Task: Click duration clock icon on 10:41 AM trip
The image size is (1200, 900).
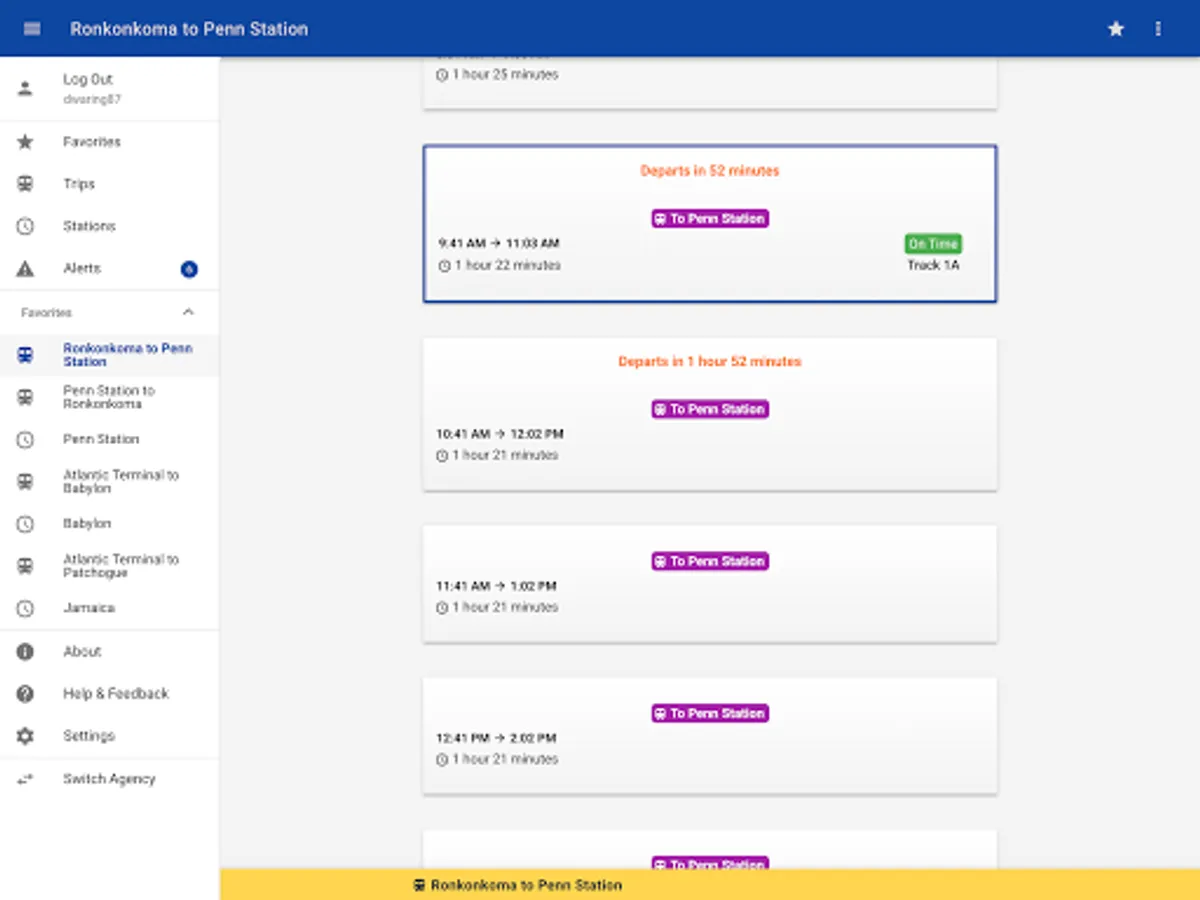Action: (x=443, y=456)
